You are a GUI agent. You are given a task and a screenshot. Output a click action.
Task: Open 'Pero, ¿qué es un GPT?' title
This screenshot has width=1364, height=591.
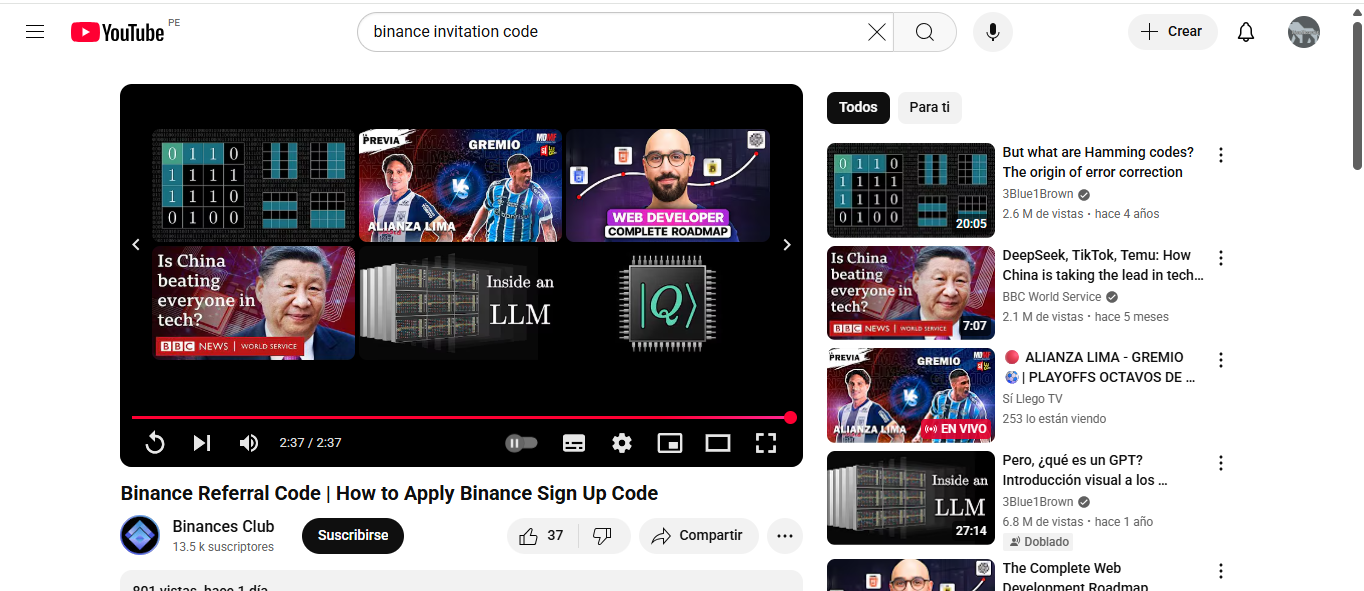pos(1086,470)
